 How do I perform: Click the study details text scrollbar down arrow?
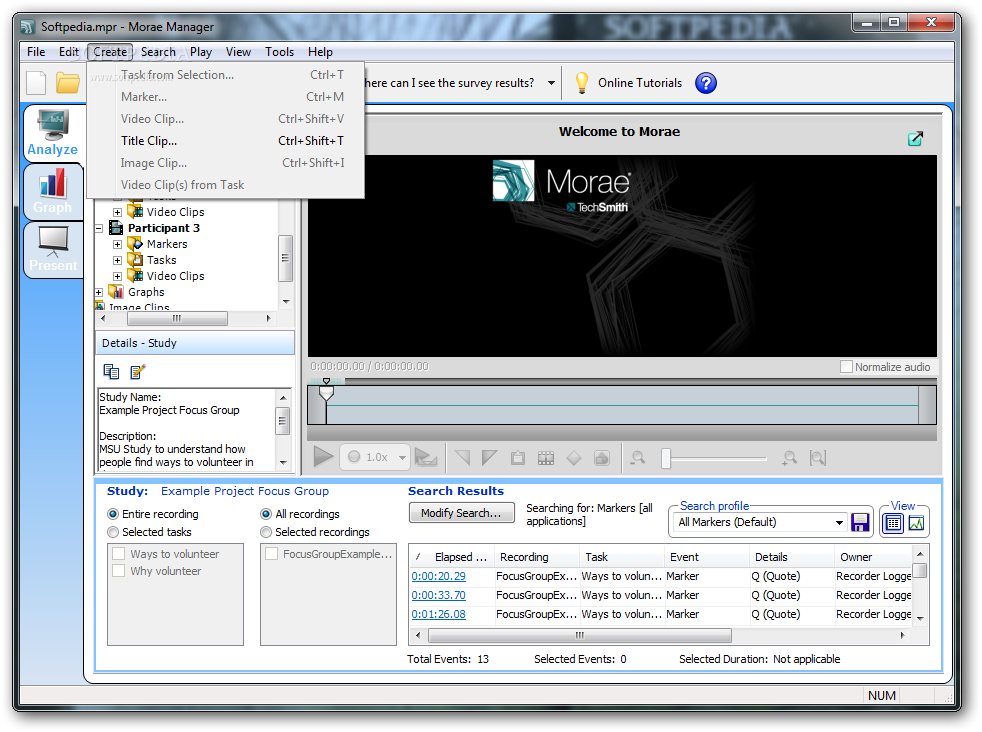coord(284,463)
